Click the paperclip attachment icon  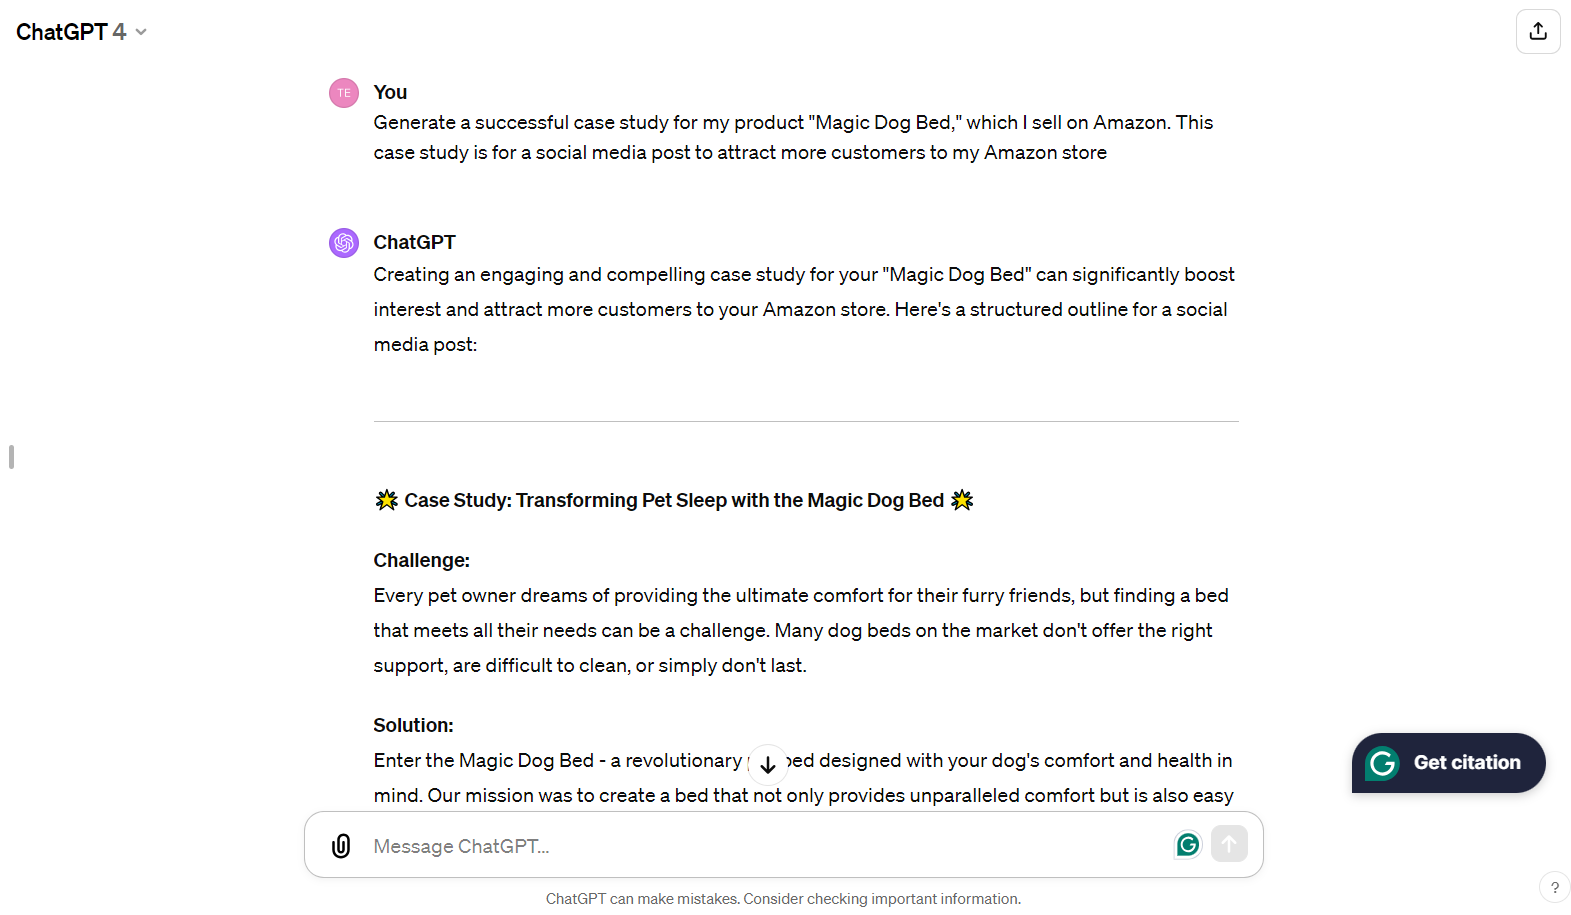click(341, 845)
